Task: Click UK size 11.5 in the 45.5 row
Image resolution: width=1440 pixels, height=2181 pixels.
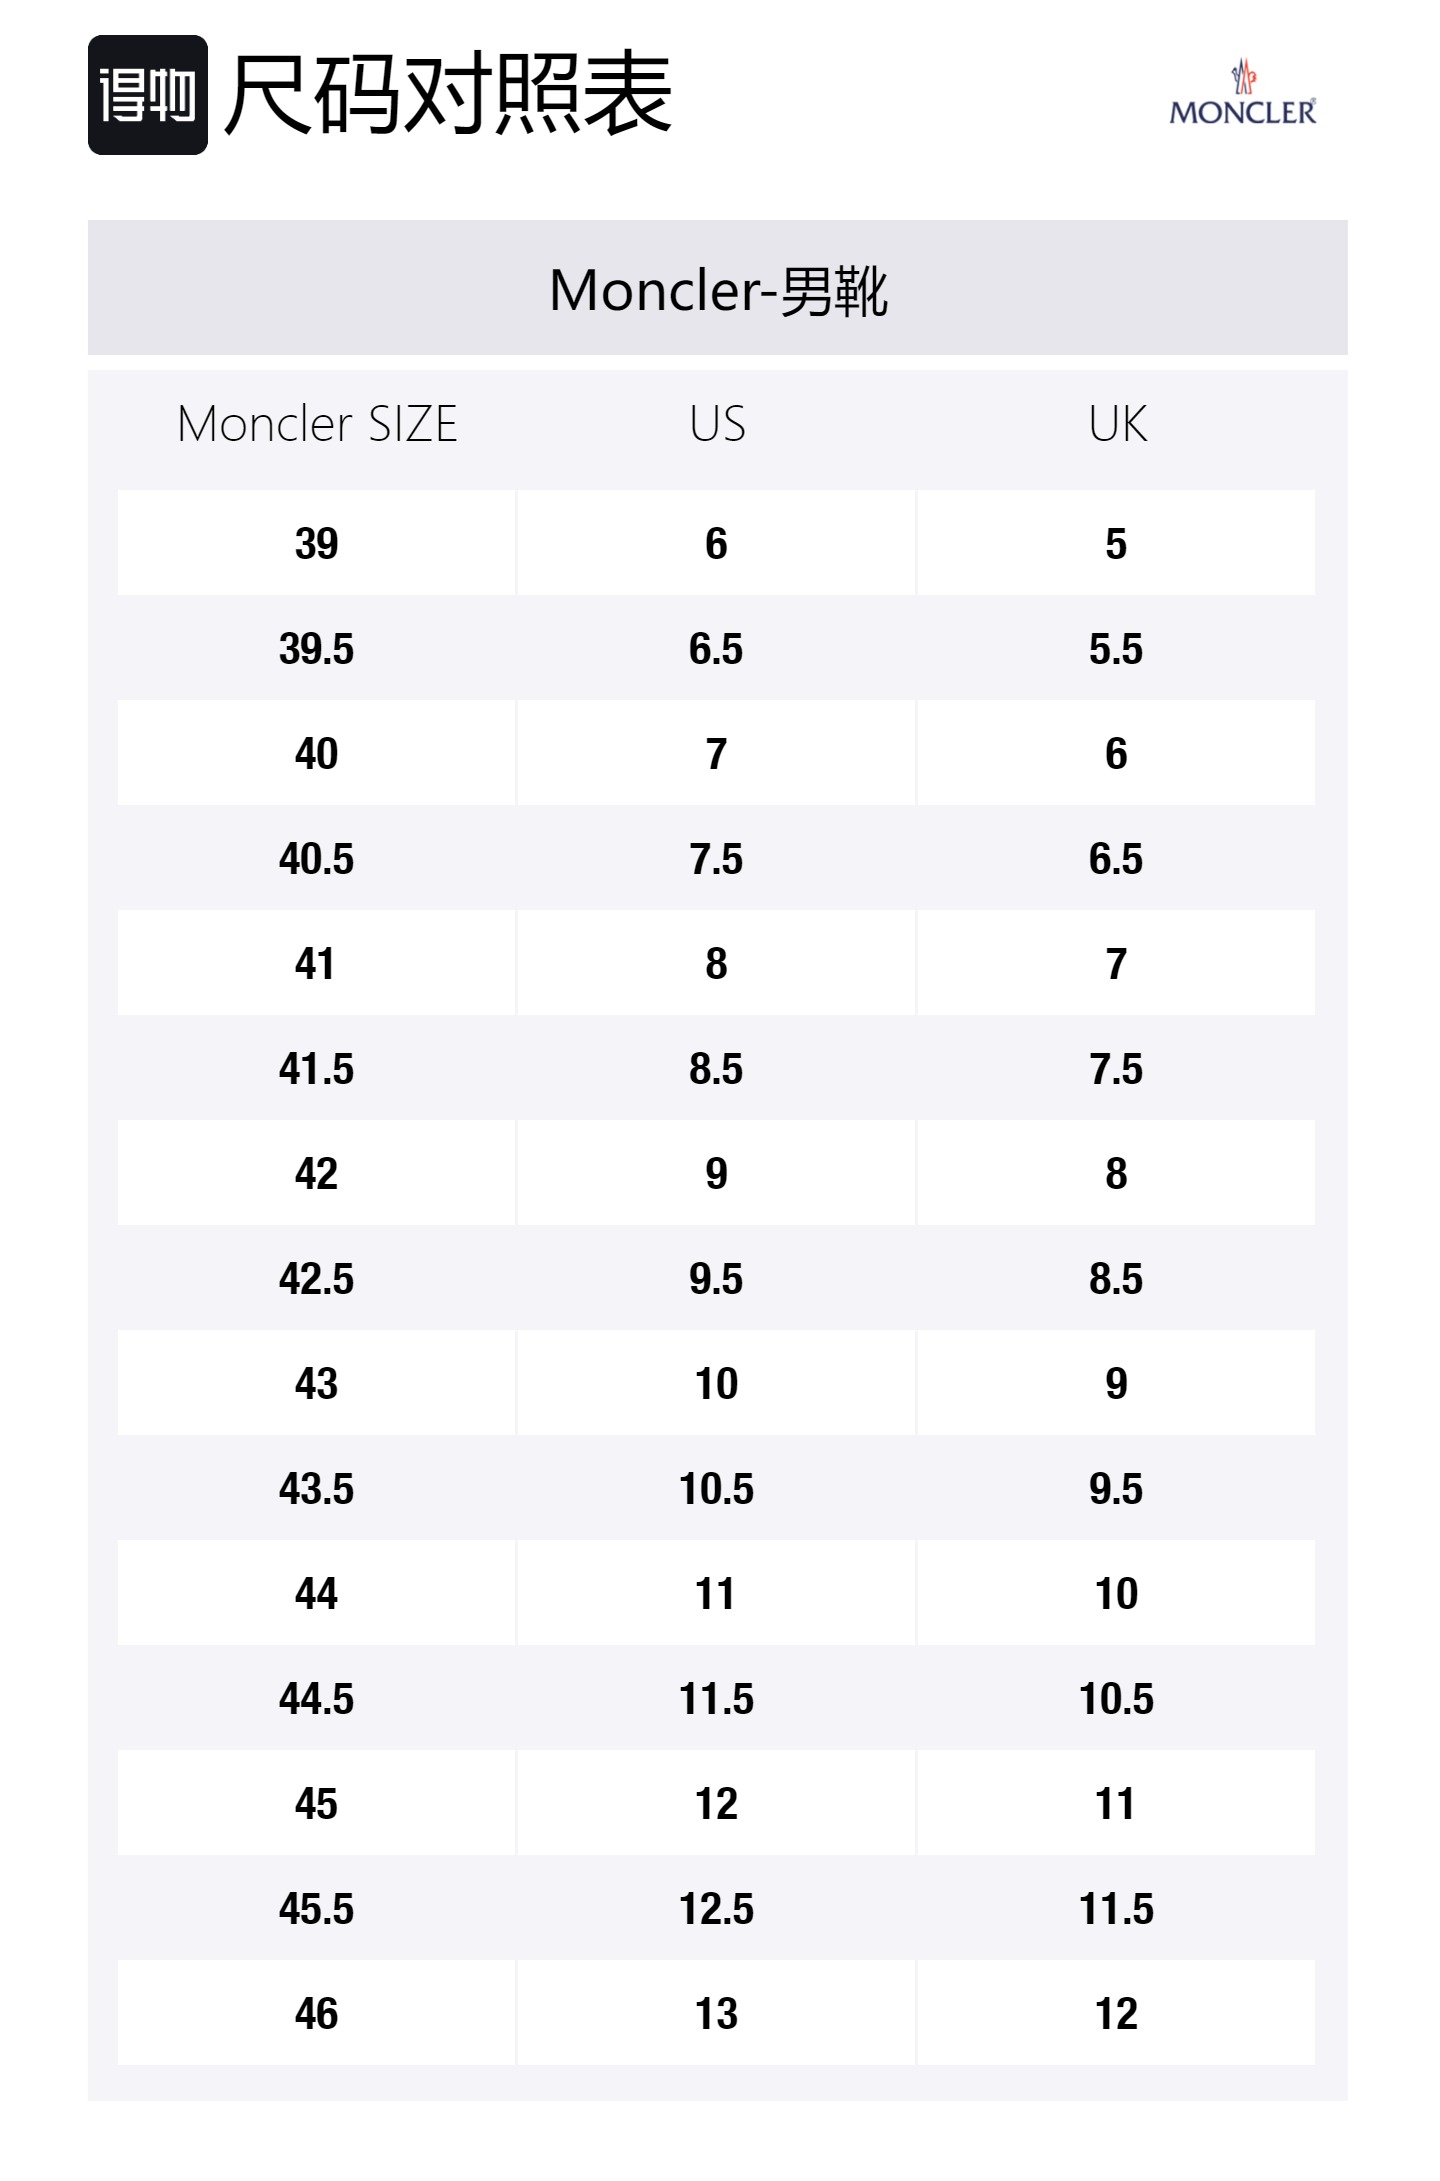Action: click(x=1116, y=1909)
